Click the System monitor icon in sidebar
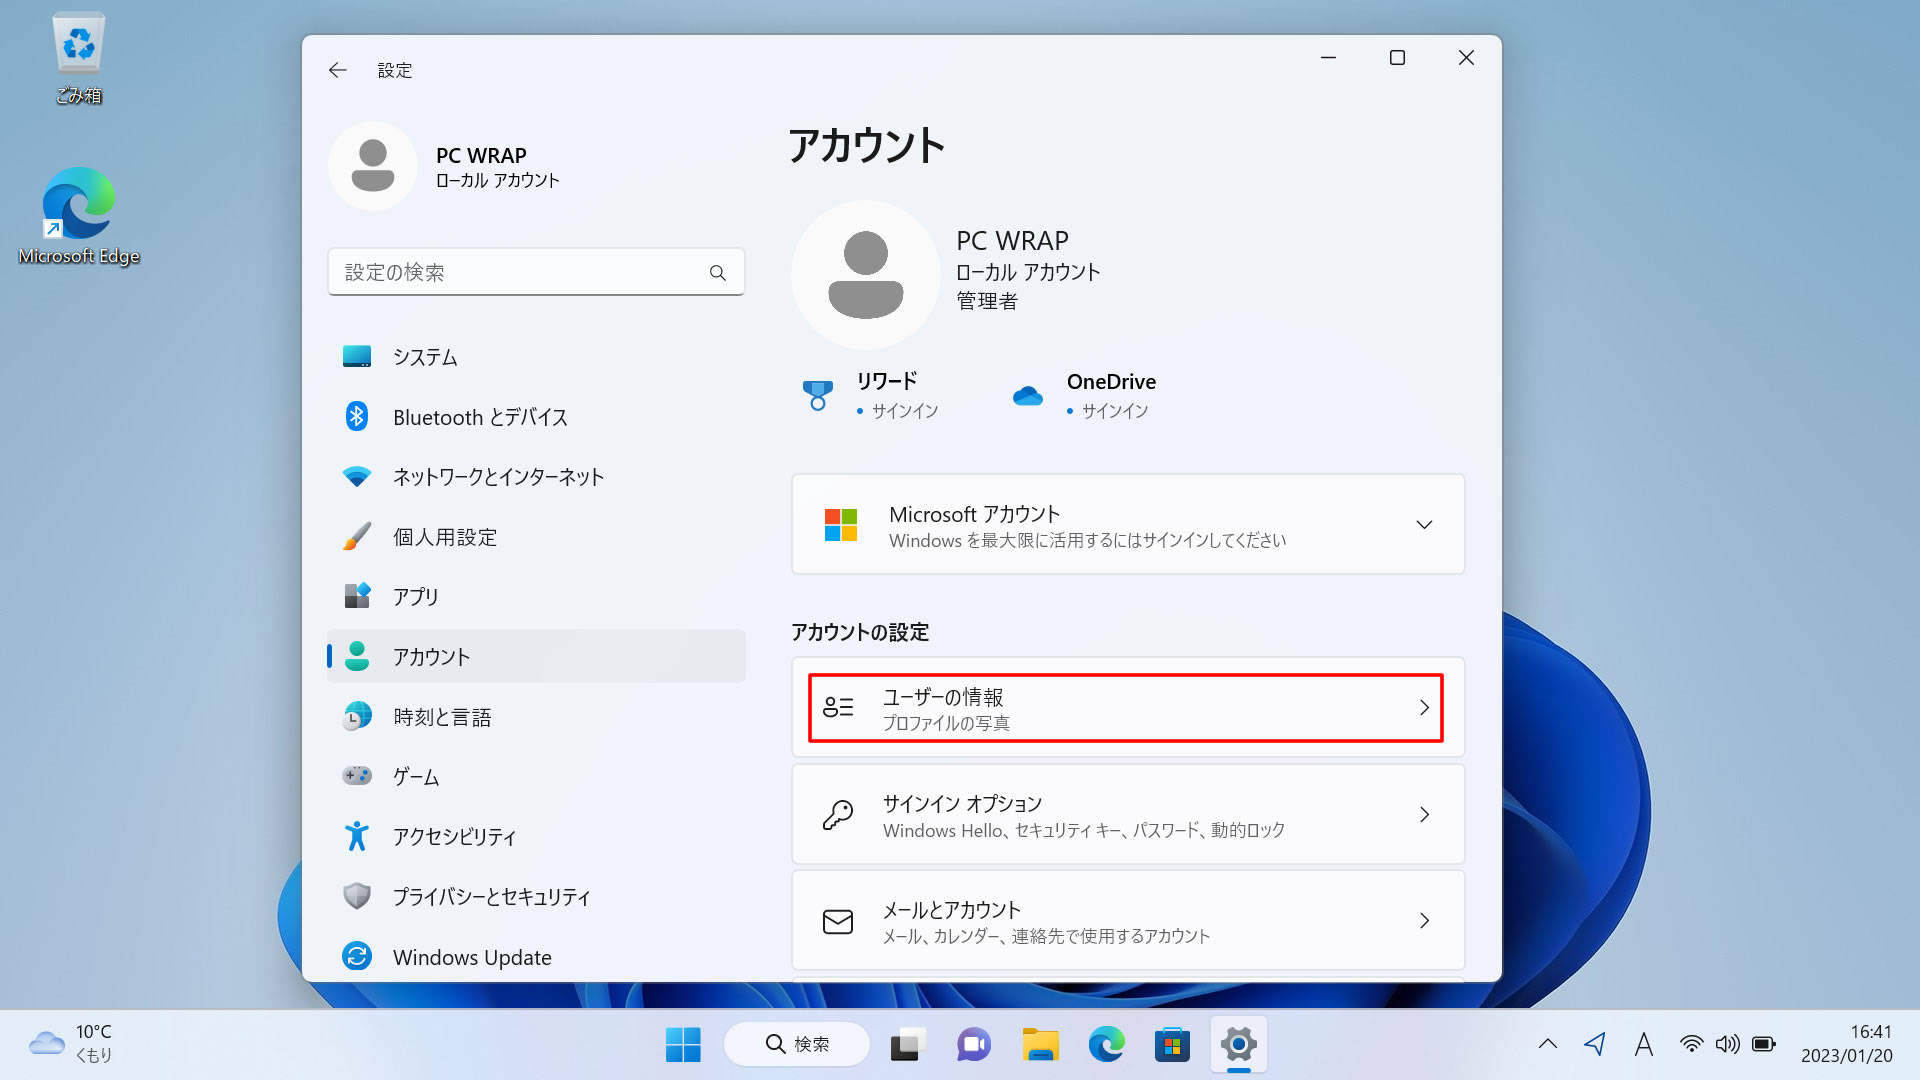1920x1080 pixels. click(x=357, y=356)
